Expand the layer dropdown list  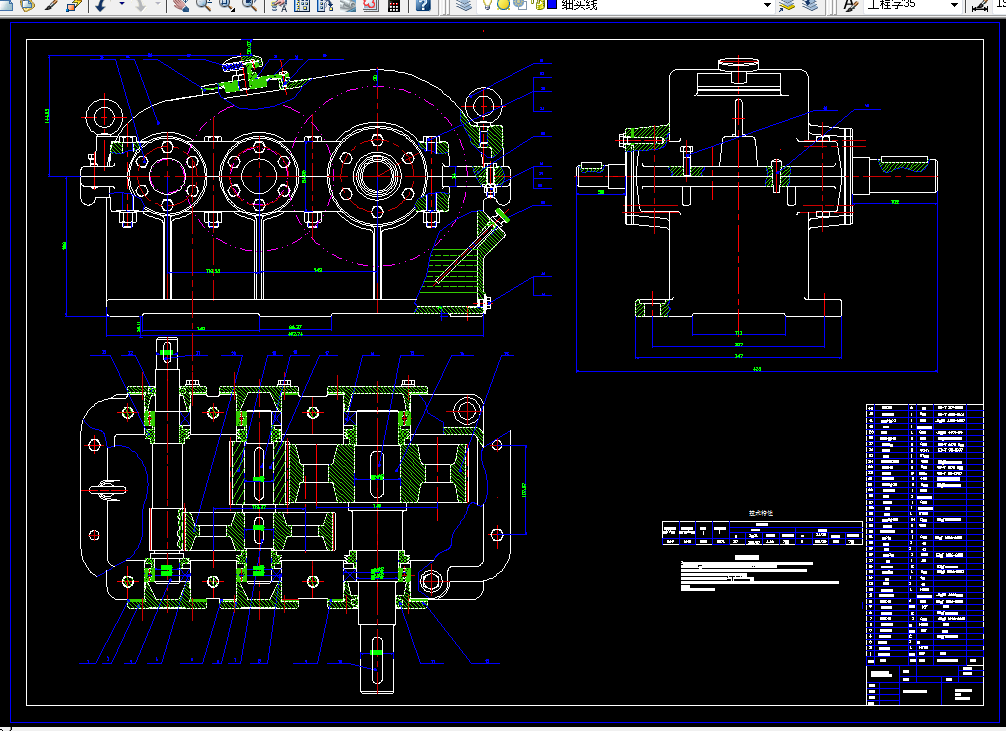(x=767, y=5)
